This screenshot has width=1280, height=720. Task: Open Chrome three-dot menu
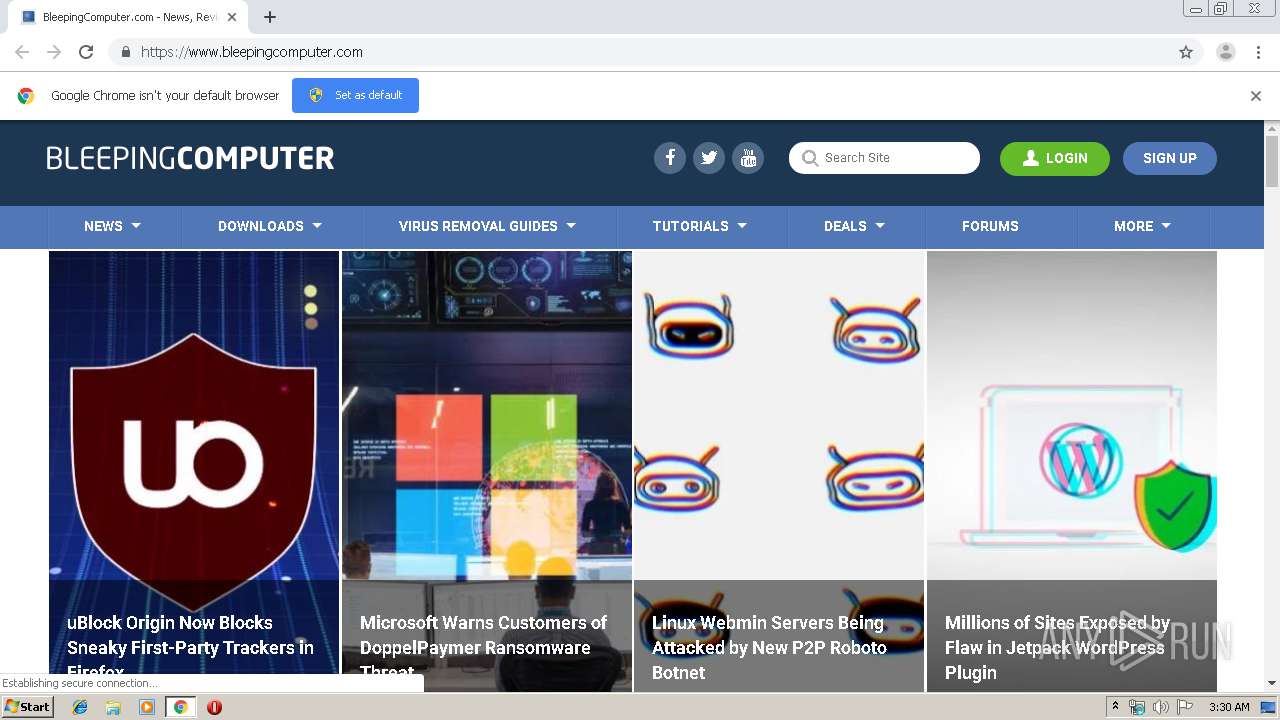pyautogui.click(x=1258, y=52)
